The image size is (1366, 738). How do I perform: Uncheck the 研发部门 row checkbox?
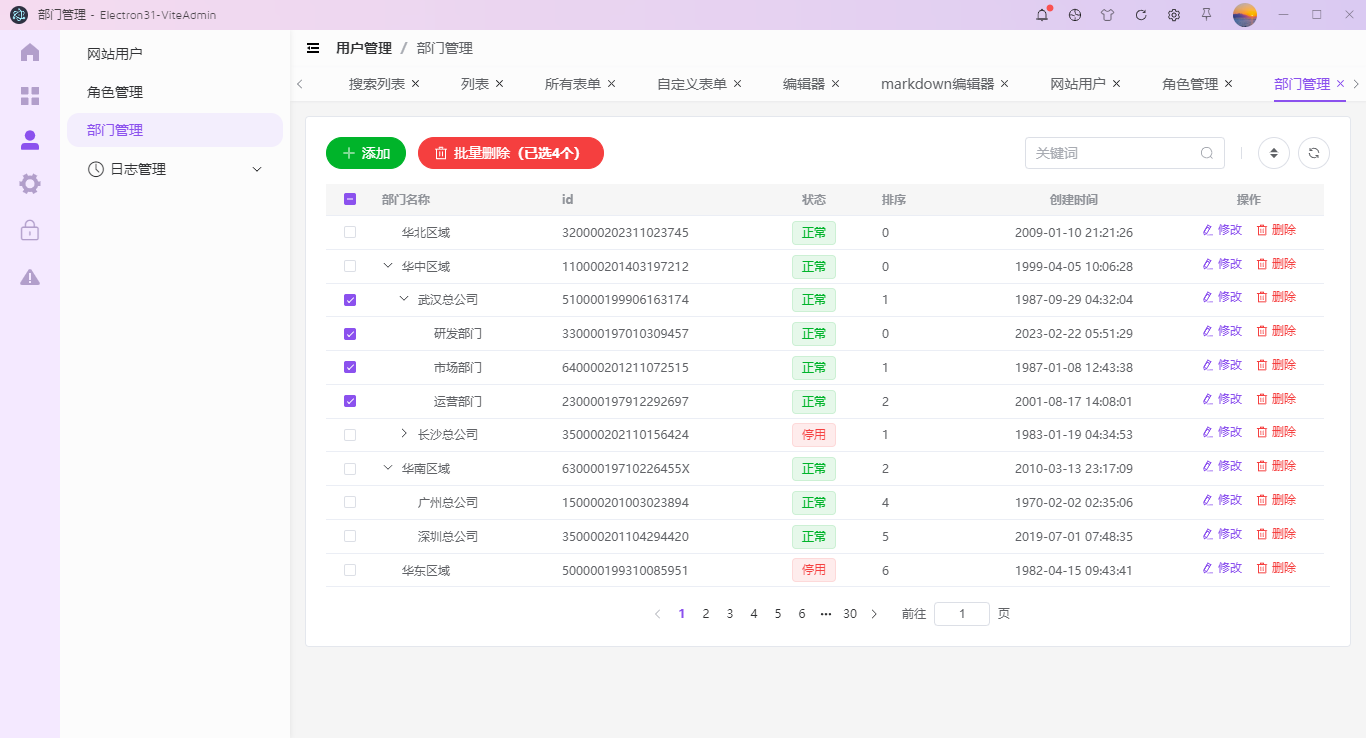pos(349,333)
